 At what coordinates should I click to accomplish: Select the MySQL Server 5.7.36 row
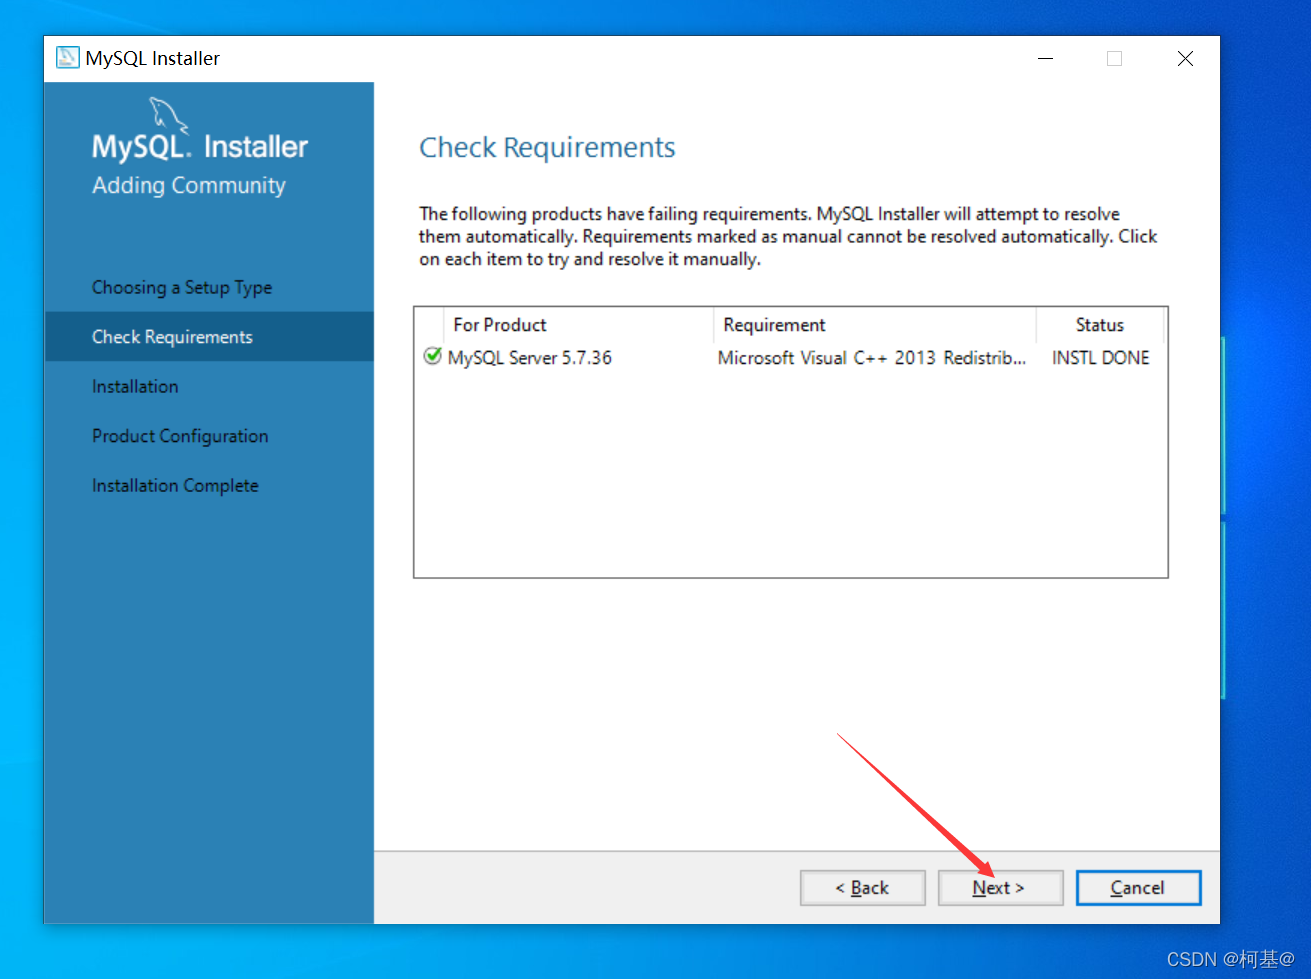click(x=791, y=358)
